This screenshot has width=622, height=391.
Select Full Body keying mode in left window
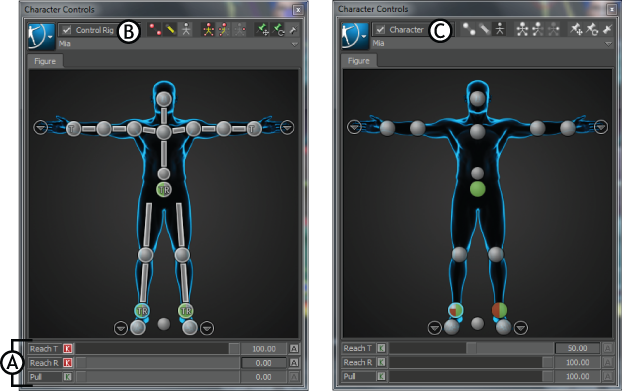pyautogui.click(x=208, y=30)
